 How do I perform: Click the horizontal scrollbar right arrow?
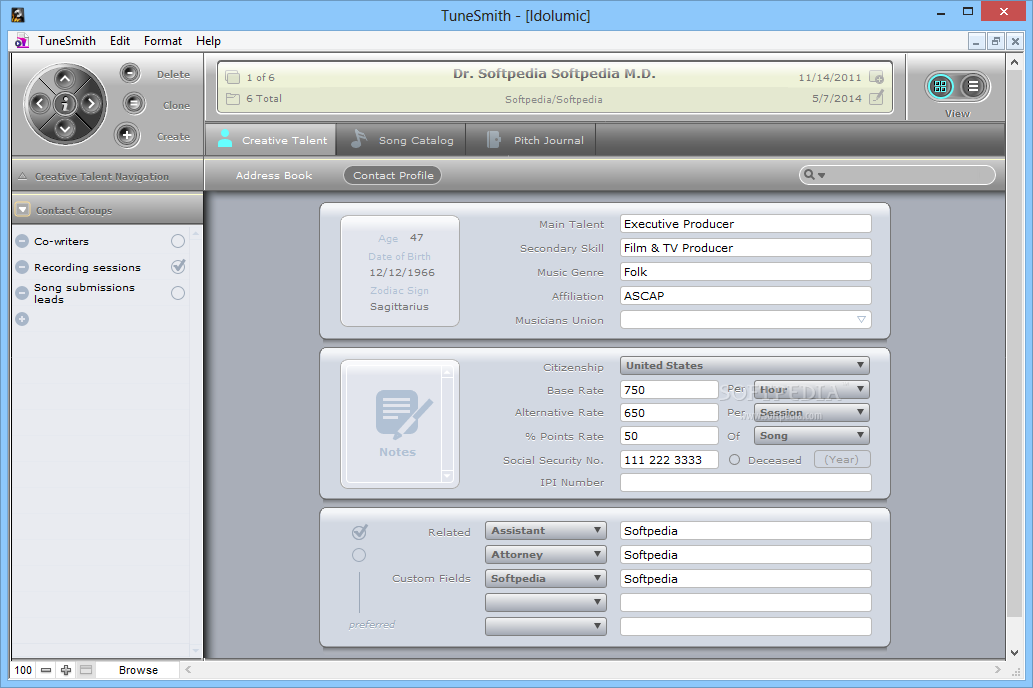[x=997, y=670]
